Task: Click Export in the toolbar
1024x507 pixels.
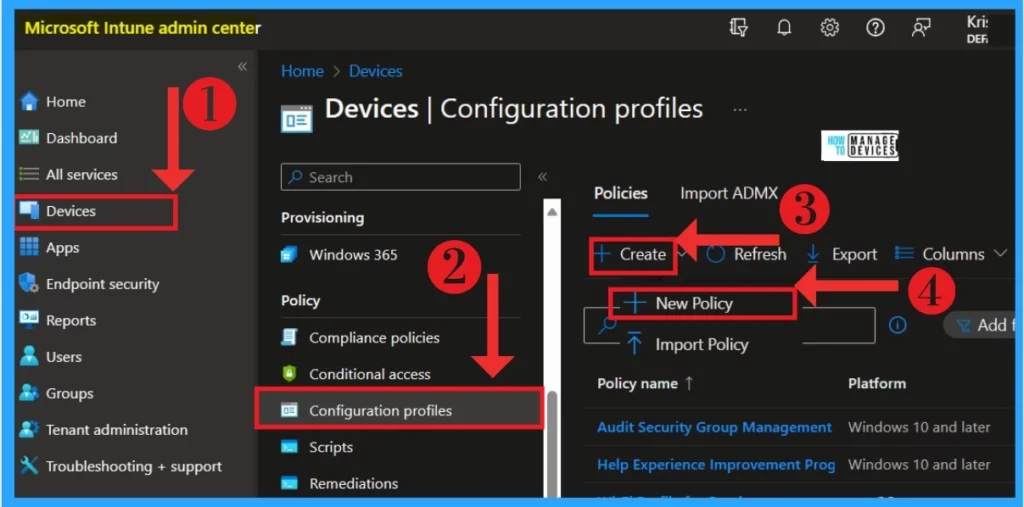Action: coord(842,254)
